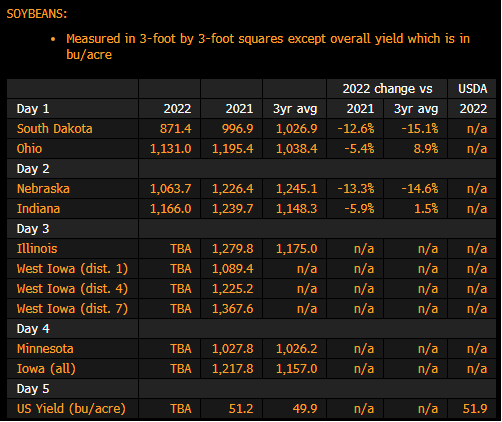Image resolution: width=502 pixels, height=422 pixels.
Task: Select the USDA 2022 yield value 51.9
Action: (475, 409)
